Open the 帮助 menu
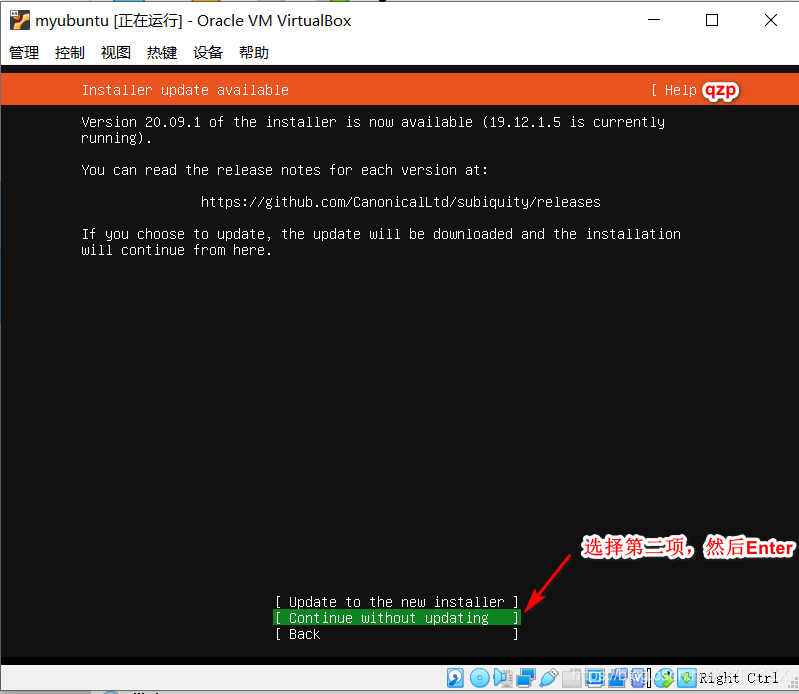Screen dimensions: 799x694 pos(254,52)
